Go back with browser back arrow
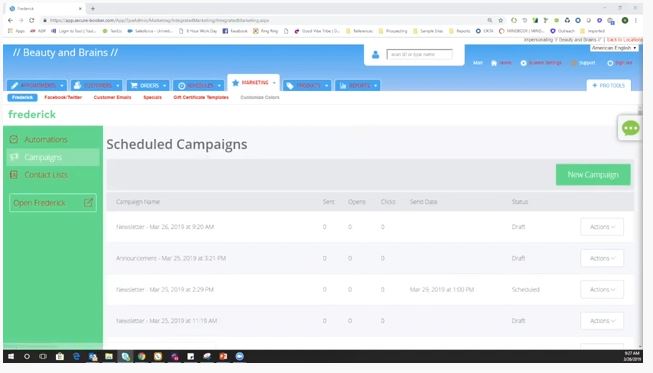The height and width of the screenshot is (373, 653). 10,20
